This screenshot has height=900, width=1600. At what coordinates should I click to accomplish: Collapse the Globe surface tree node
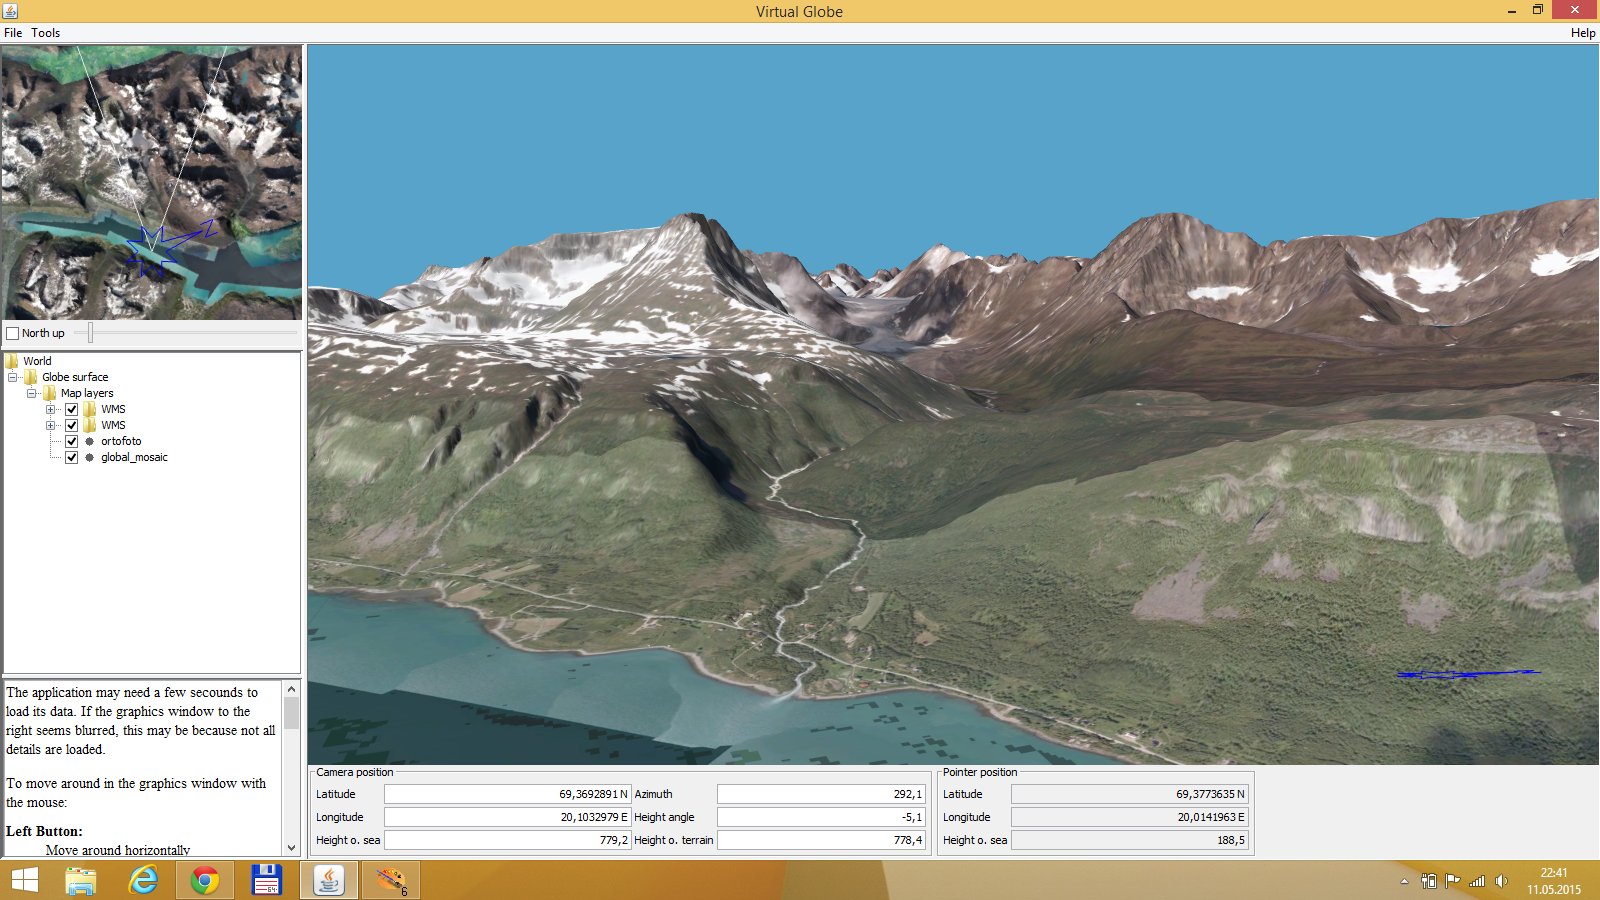pos(13,377)
